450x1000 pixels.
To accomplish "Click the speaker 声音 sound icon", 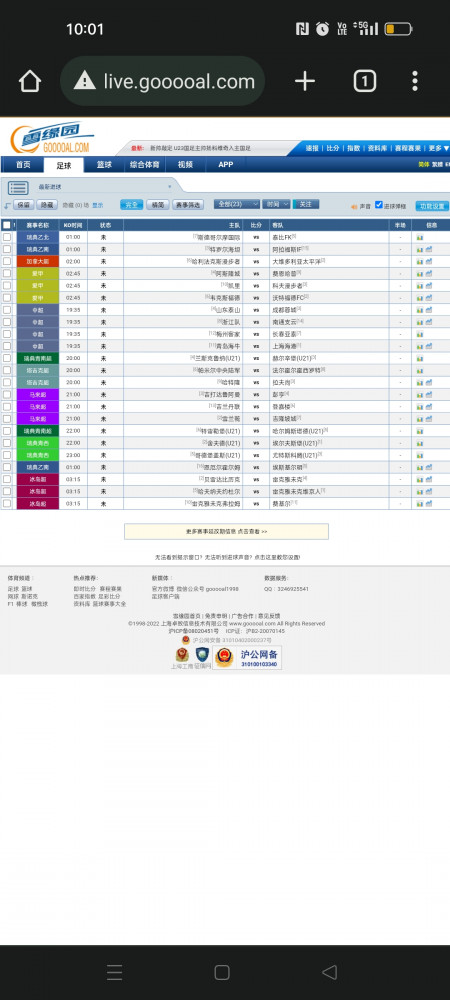I will (353, 207).
